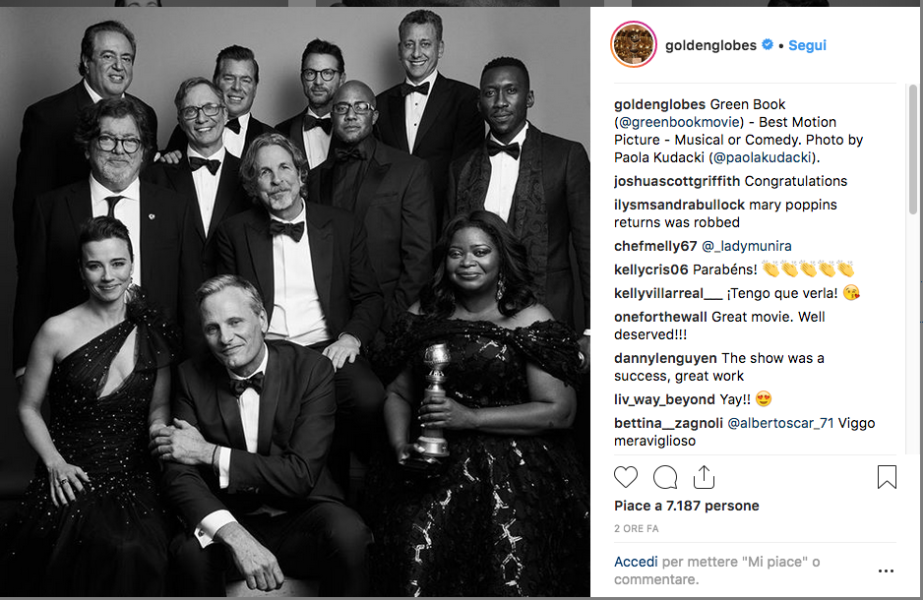Open the oneforthewall commenter profile
Screen dimensions: 923x600
[660, 317]
